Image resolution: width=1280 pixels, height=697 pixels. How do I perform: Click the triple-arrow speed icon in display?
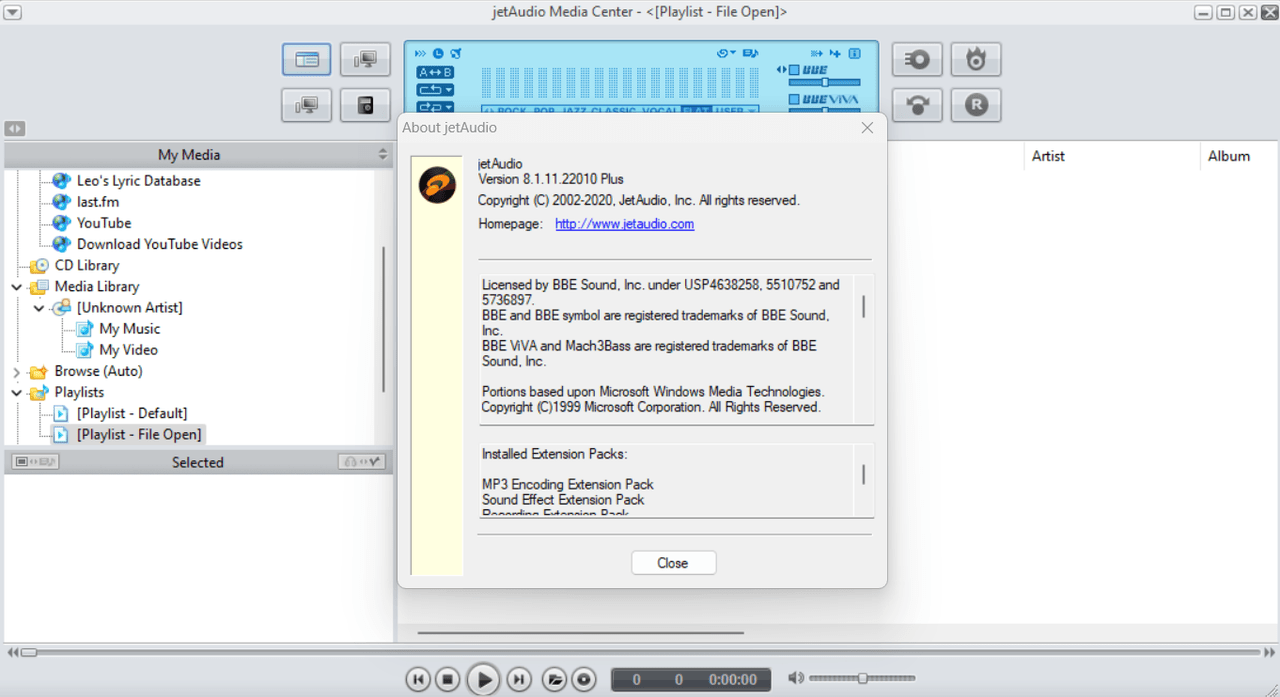coord(420,53)
